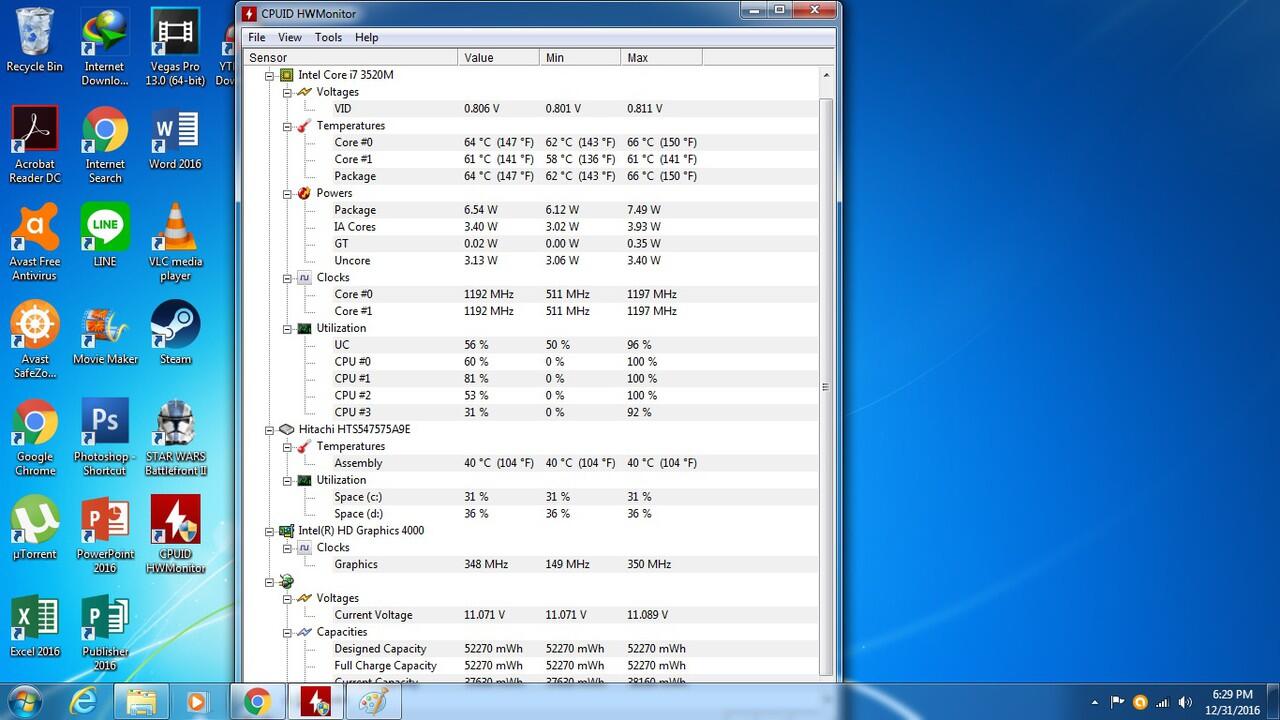Screen dimensions: 1280x720
Task: Collapse the battery Capacities section
Action: [x=287, y=632]
